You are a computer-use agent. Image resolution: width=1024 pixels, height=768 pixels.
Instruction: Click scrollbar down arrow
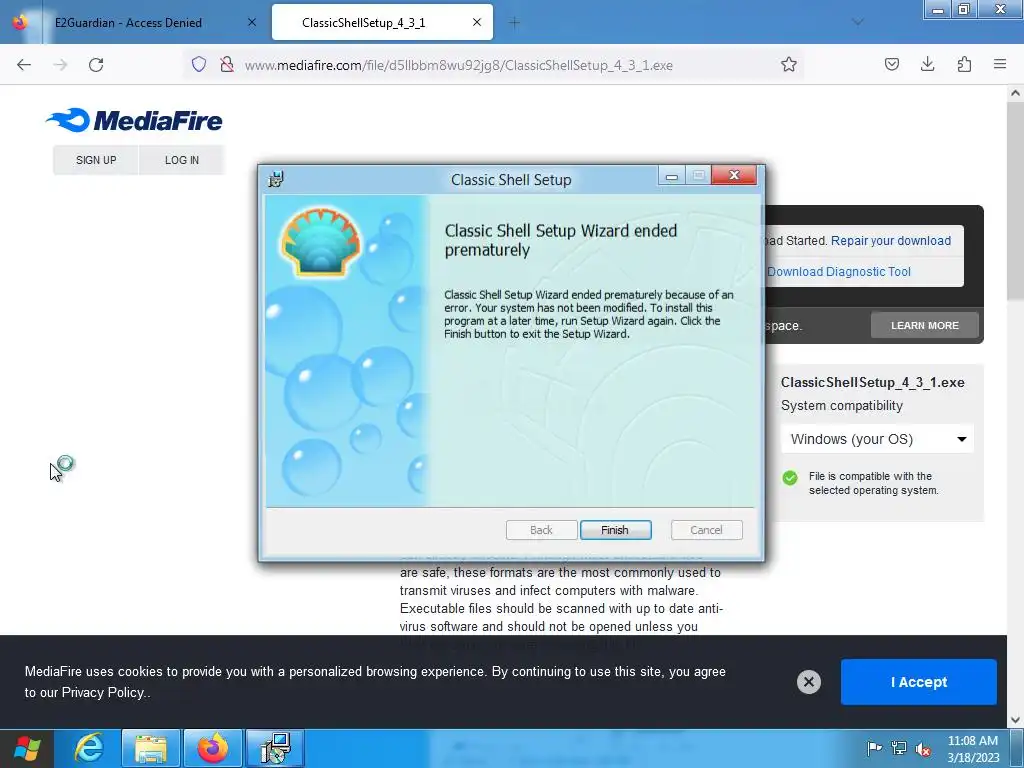tap(1015, 720)
